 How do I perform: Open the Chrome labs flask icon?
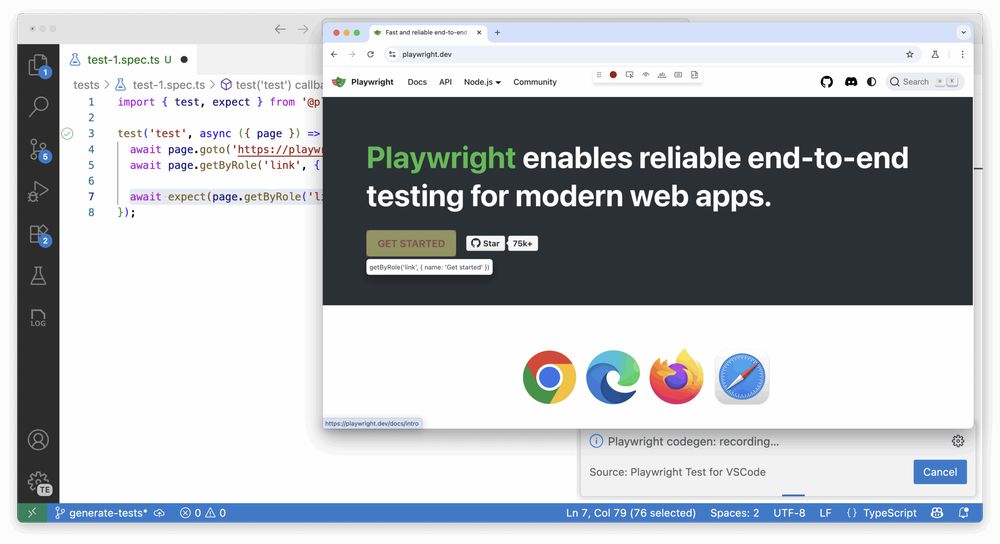935,54
